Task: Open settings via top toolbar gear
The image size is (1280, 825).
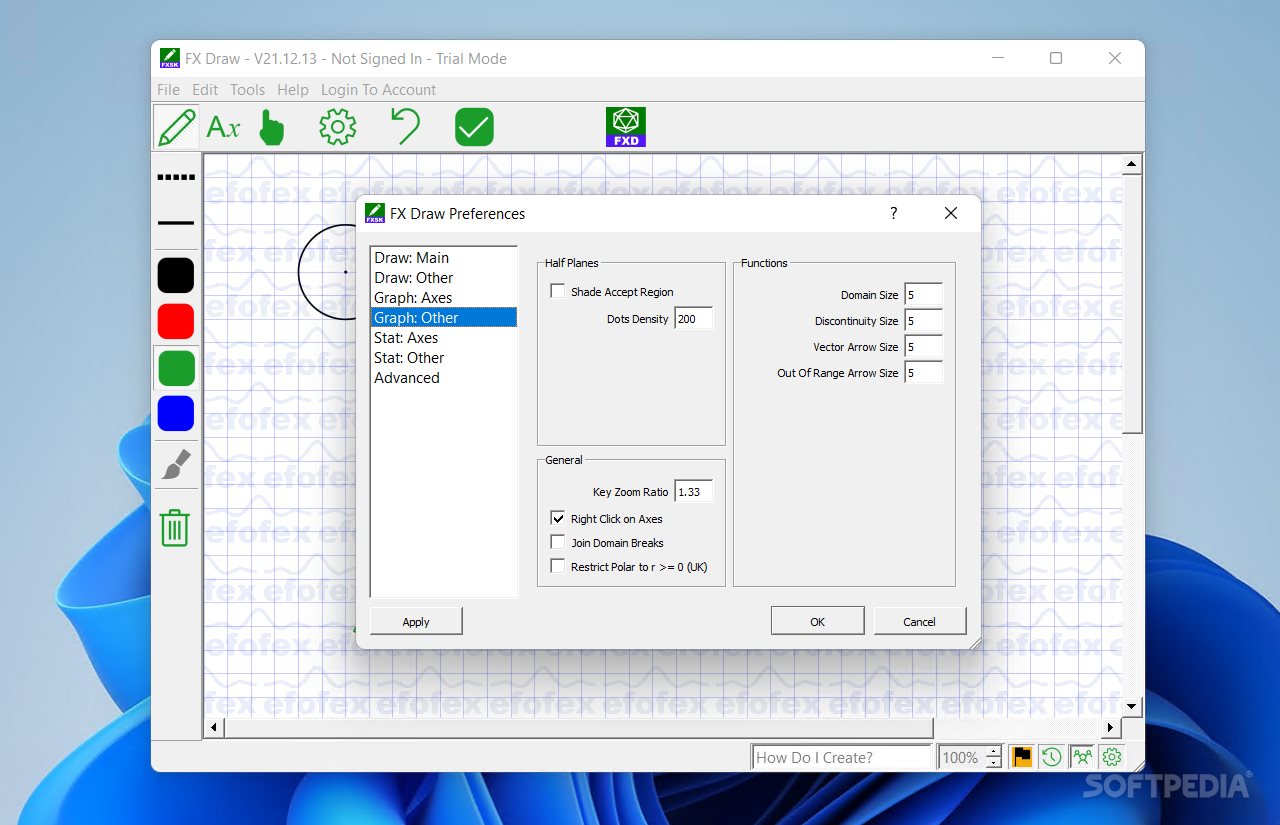Action: click(x=338, y=127)
